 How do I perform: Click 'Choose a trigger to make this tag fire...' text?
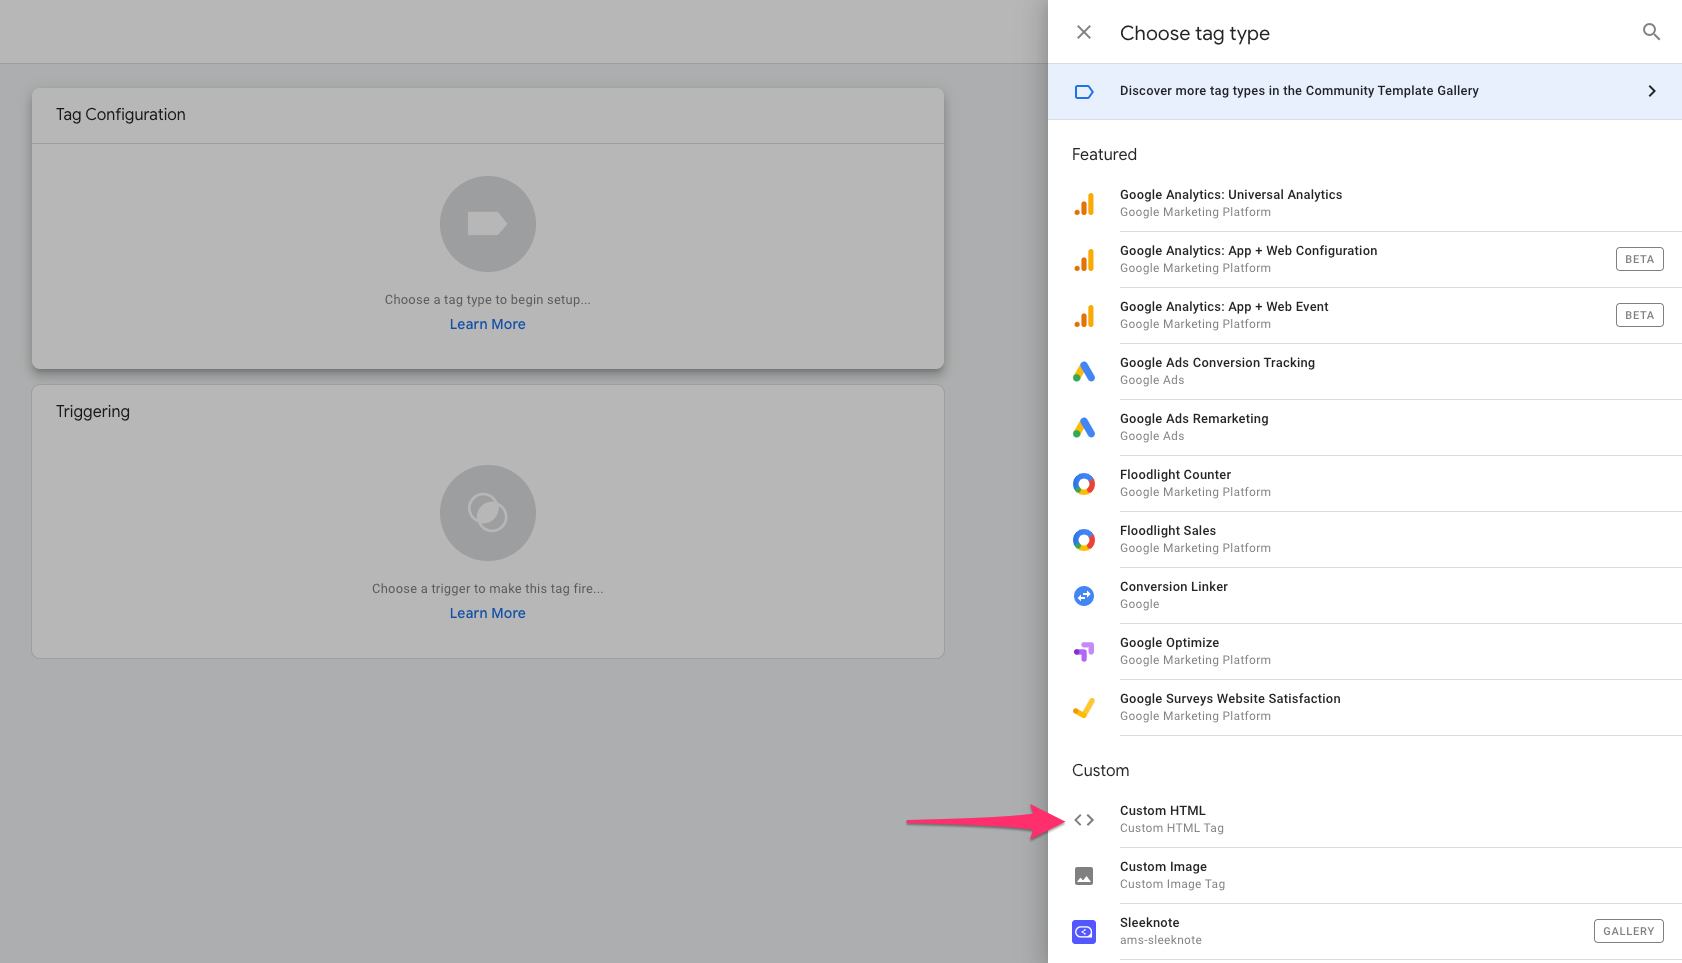pyautogui.click(x=488, y=589)
